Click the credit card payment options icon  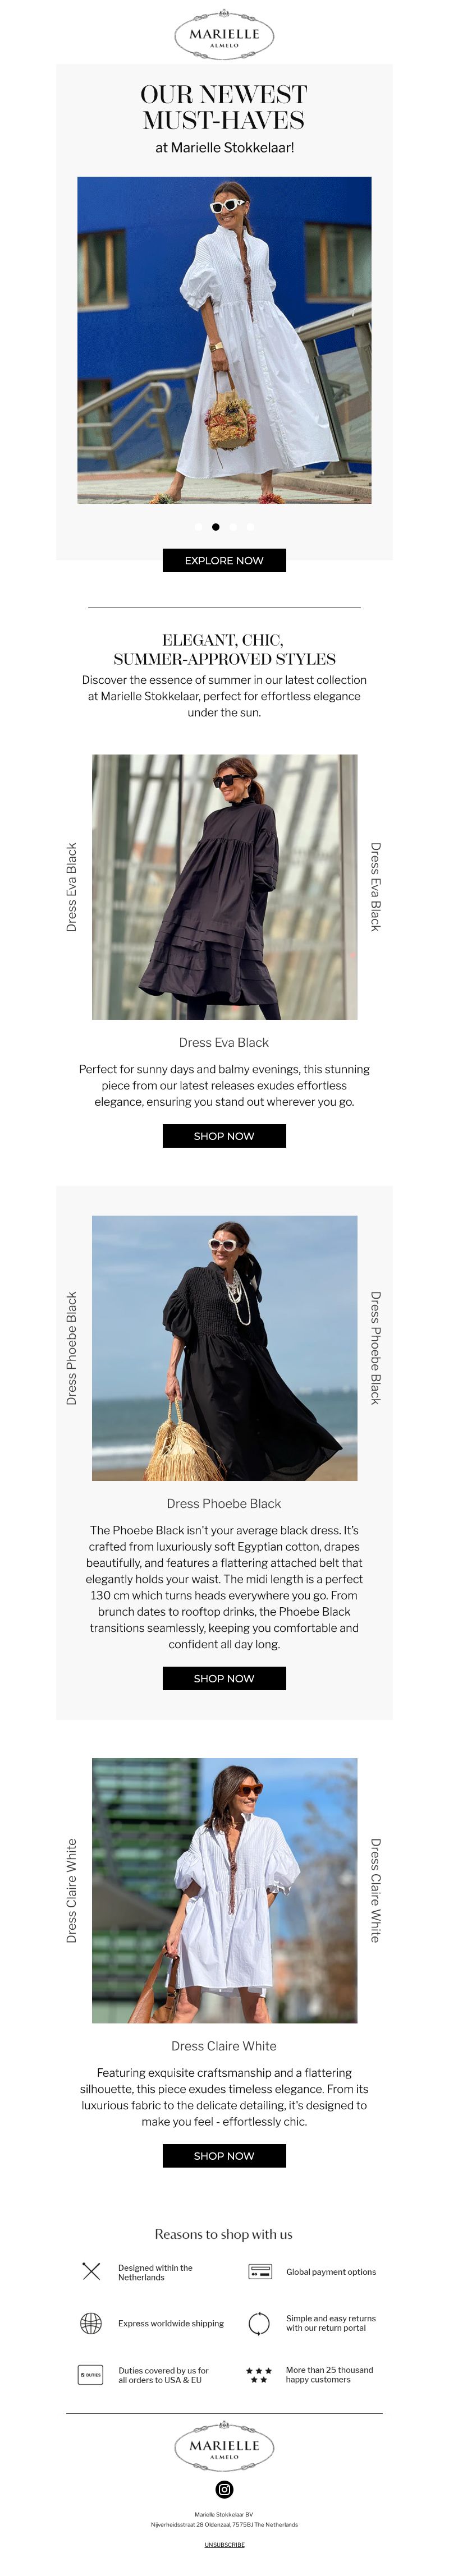260,2271
